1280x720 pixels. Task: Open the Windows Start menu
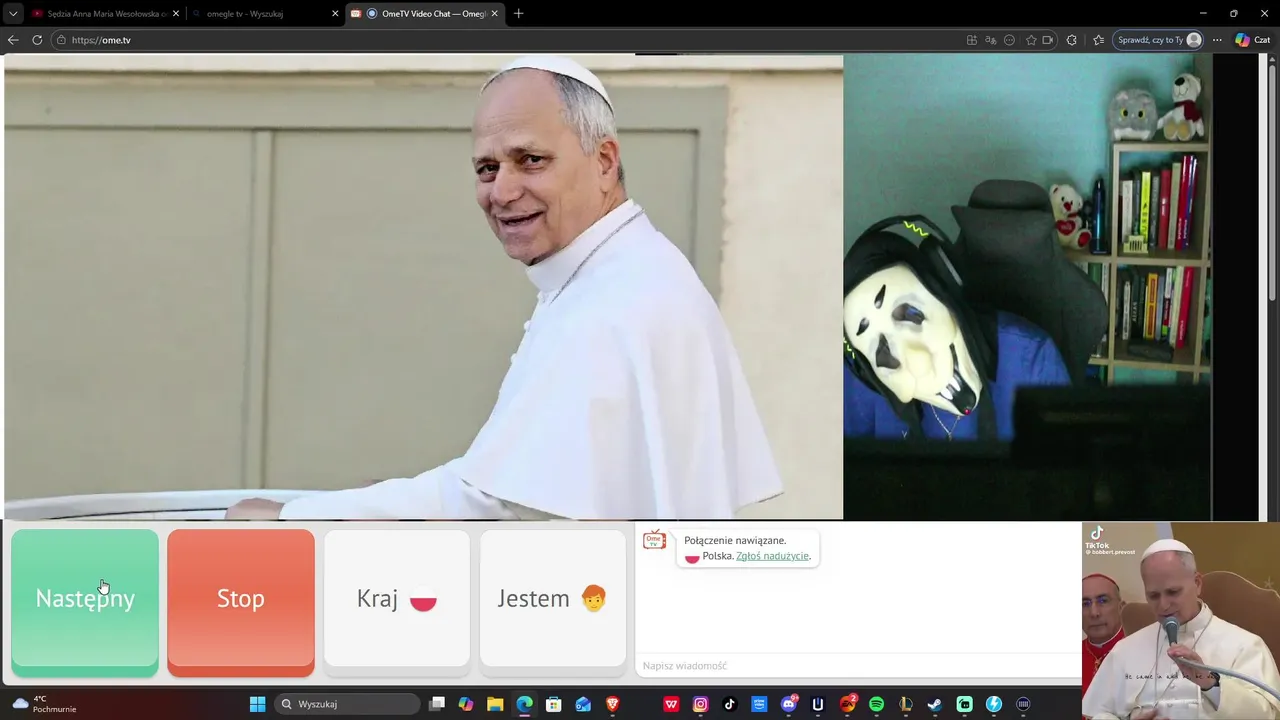(257, 704)
